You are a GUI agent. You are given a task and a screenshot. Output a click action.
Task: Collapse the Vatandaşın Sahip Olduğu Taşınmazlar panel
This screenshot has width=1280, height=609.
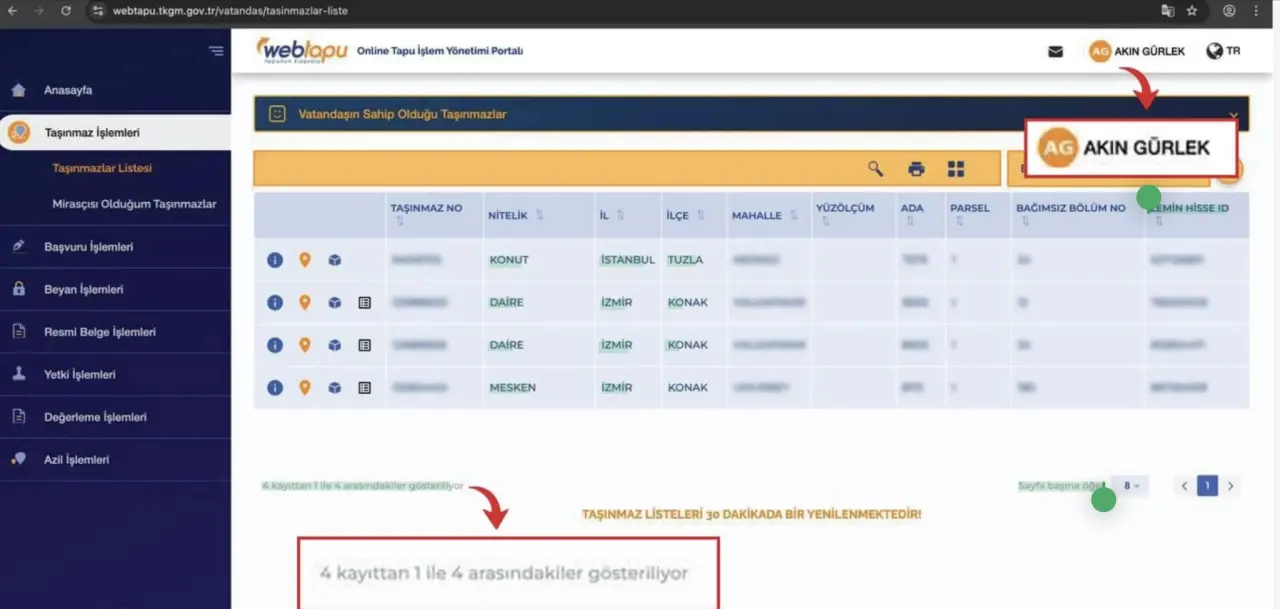pos(1233,115)
